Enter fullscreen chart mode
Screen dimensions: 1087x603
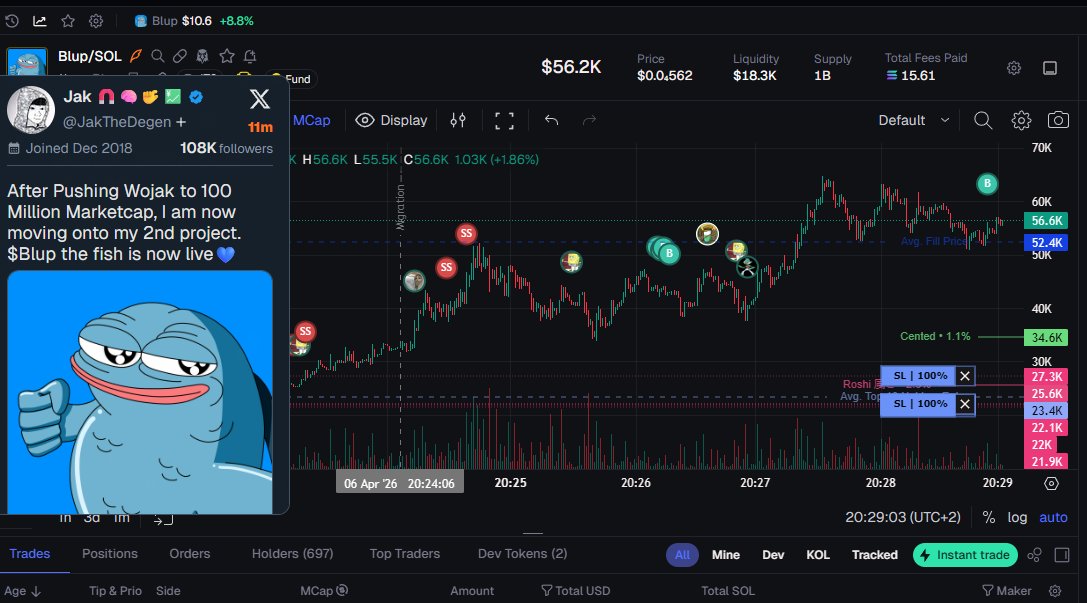coord(504,121)
